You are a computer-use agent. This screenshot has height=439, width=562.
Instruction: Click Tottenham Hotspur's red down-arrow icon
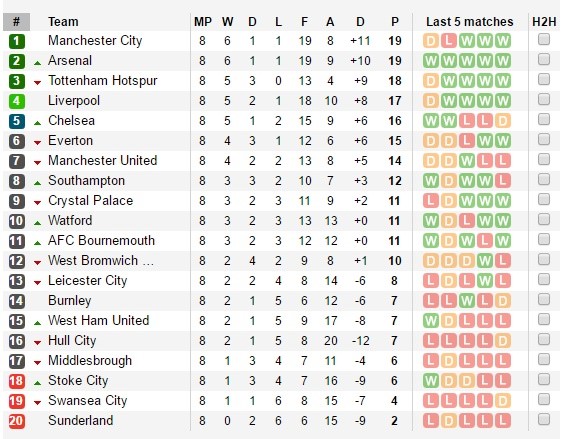(37, 83)
